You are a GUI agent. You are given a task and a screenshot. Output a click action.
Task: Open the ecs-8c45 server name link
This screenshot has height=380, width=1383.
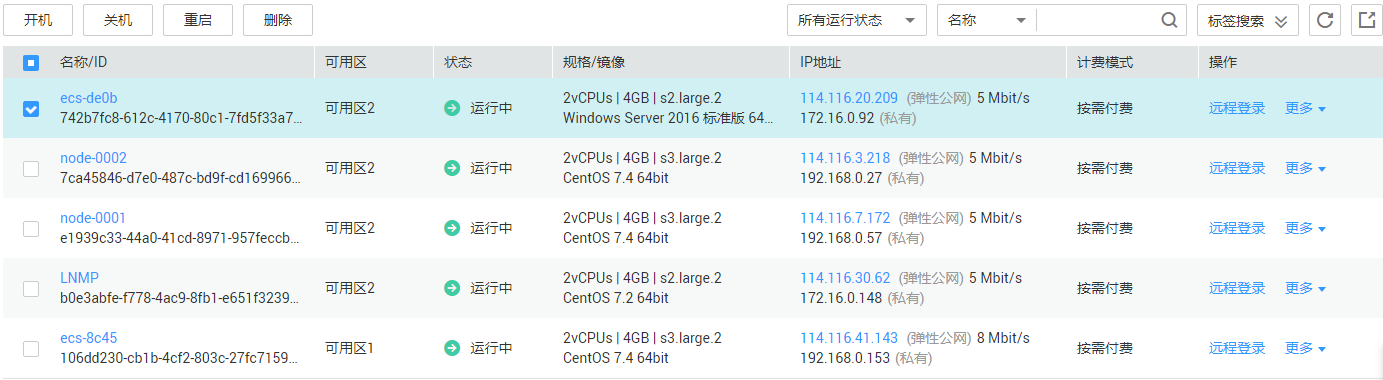(89, 338)
